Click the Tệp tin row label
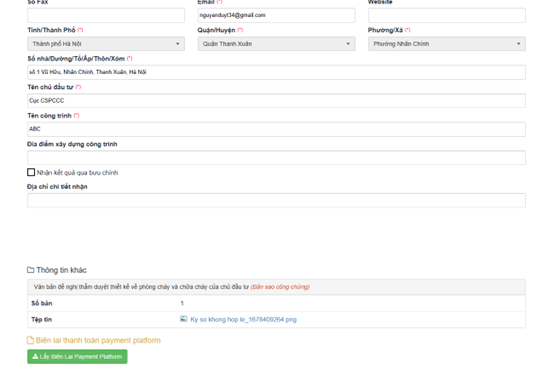 [x=41, y=319]
